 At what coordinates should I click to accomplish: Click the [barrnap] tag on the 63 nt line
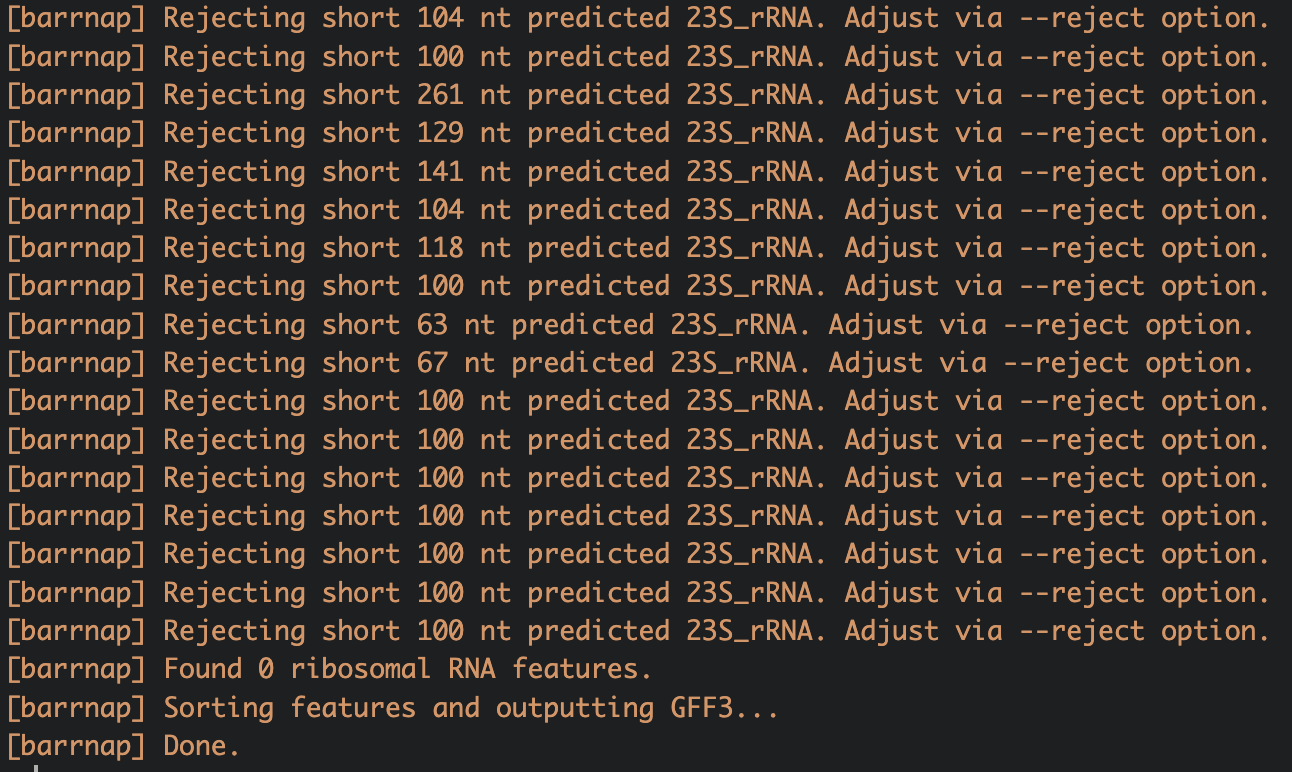click(x=76, y=325)
